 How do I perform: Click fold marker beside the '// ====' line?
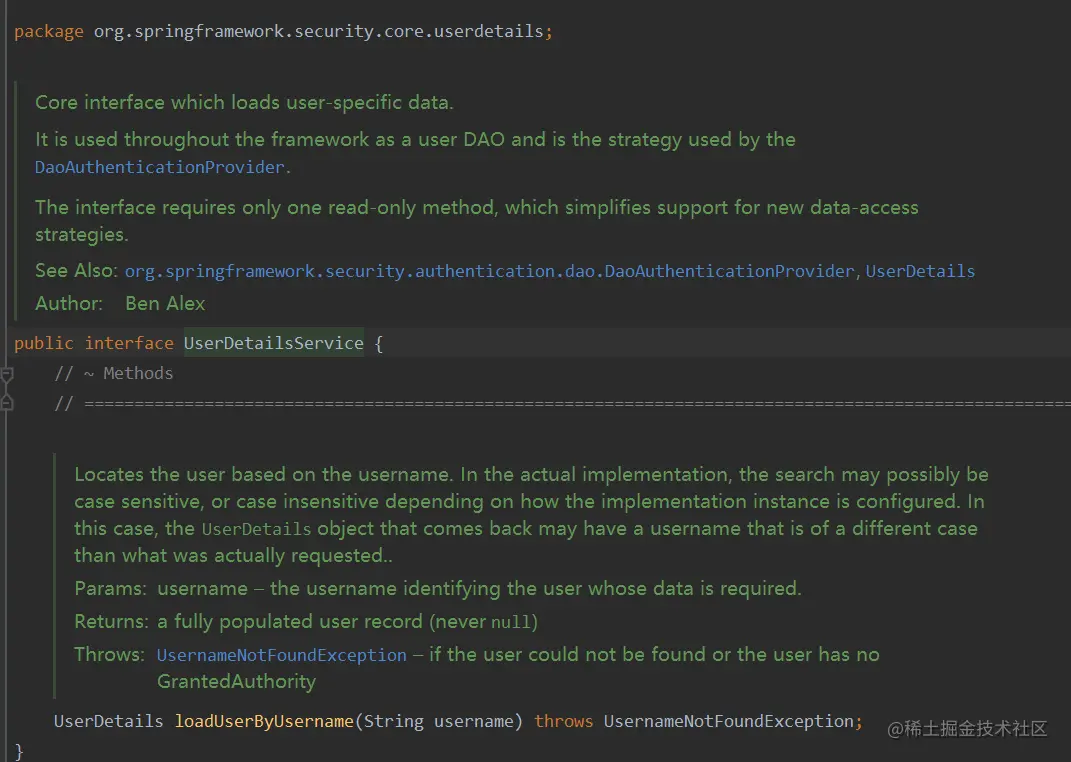coord(7,403)
